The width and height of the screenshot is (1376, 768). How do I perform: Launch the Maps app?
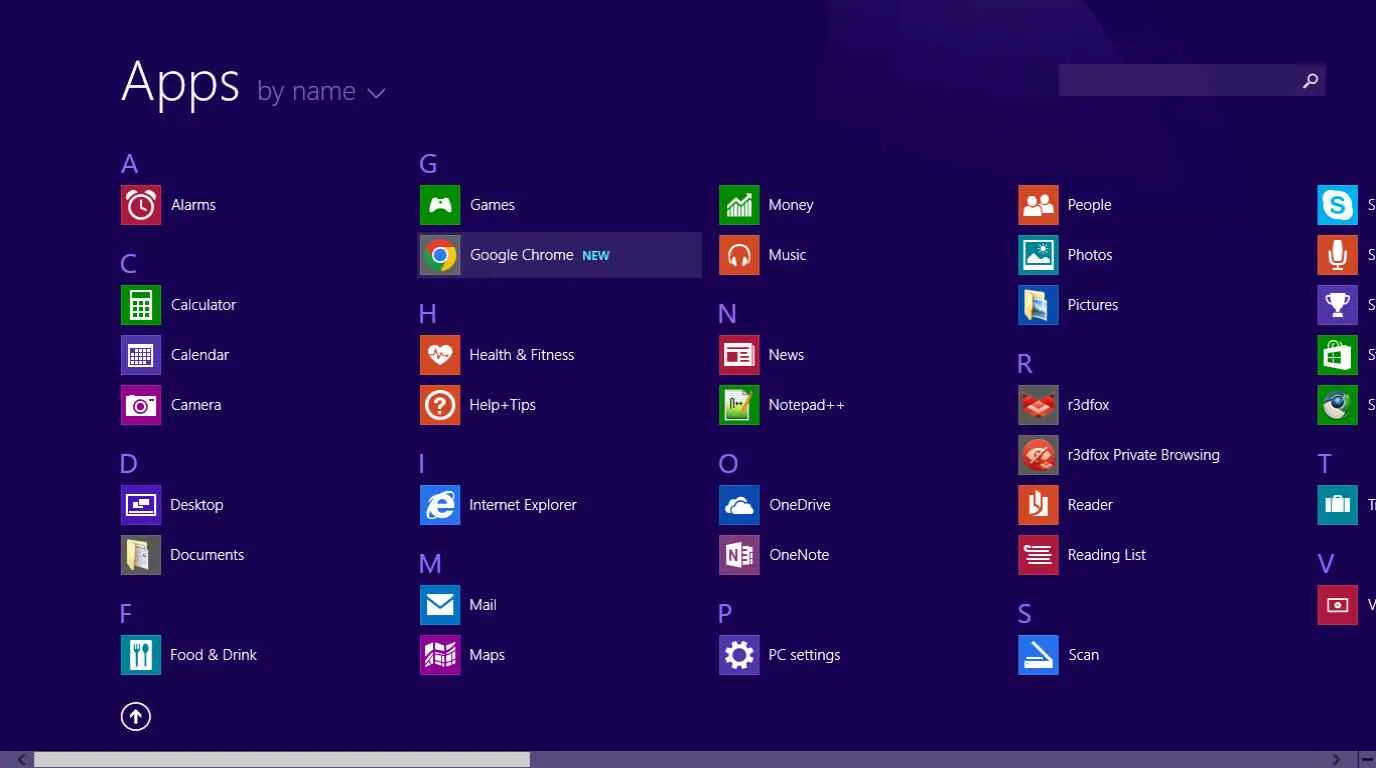462,655
